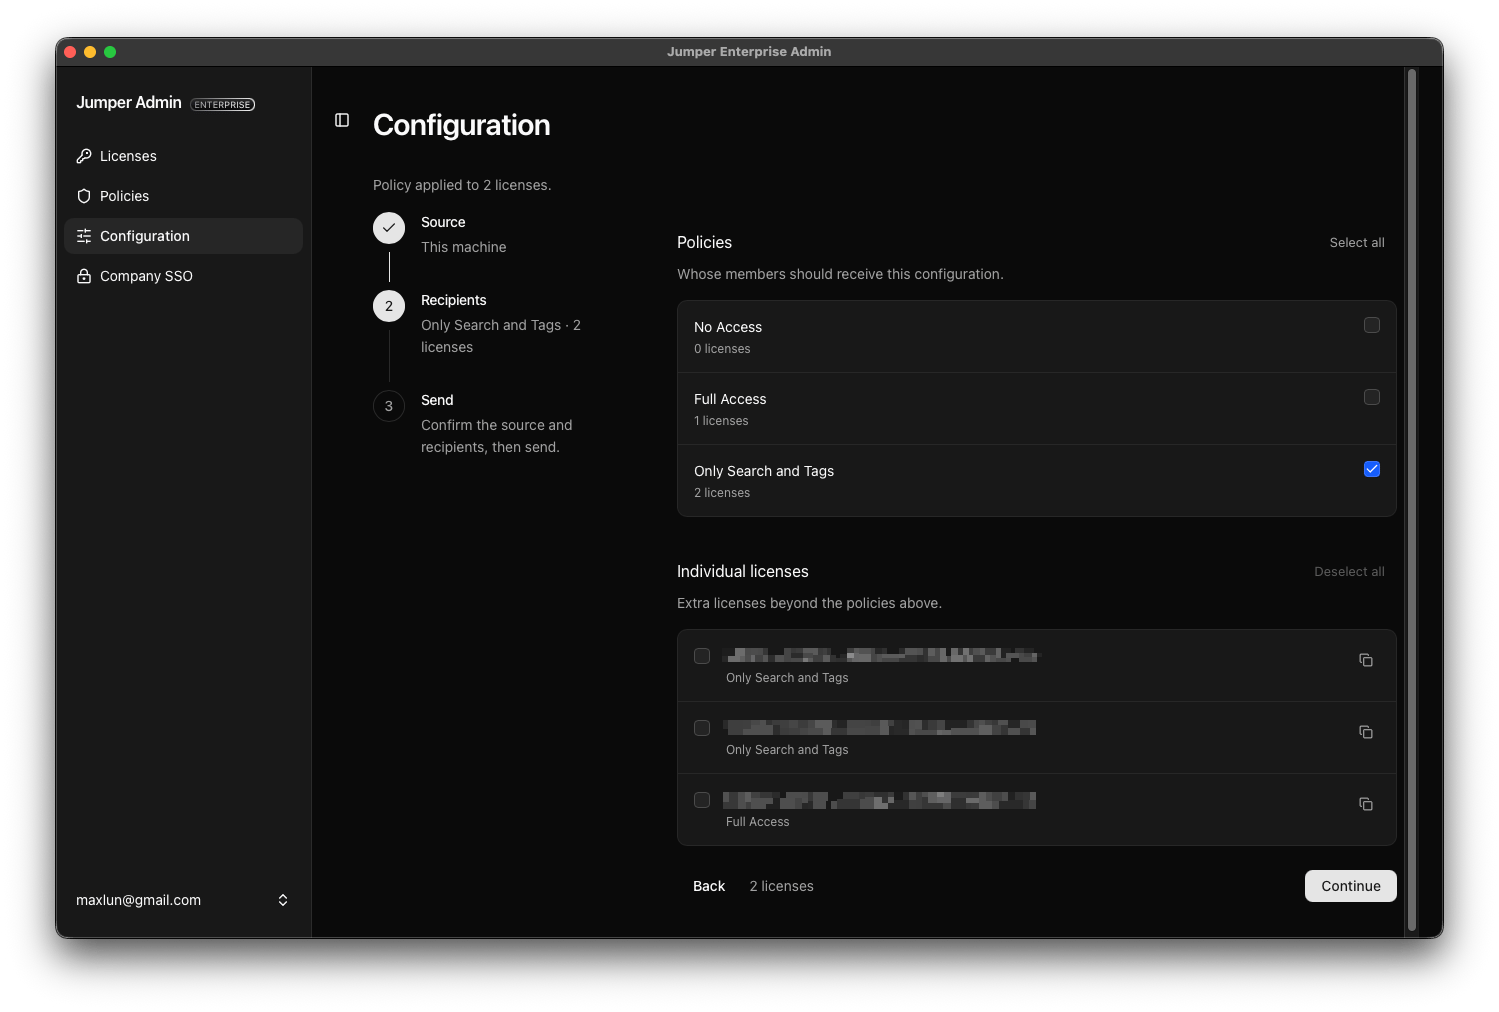
Task: Click Deselect all for Individual licenses
Action: (x=1349, y=572)
